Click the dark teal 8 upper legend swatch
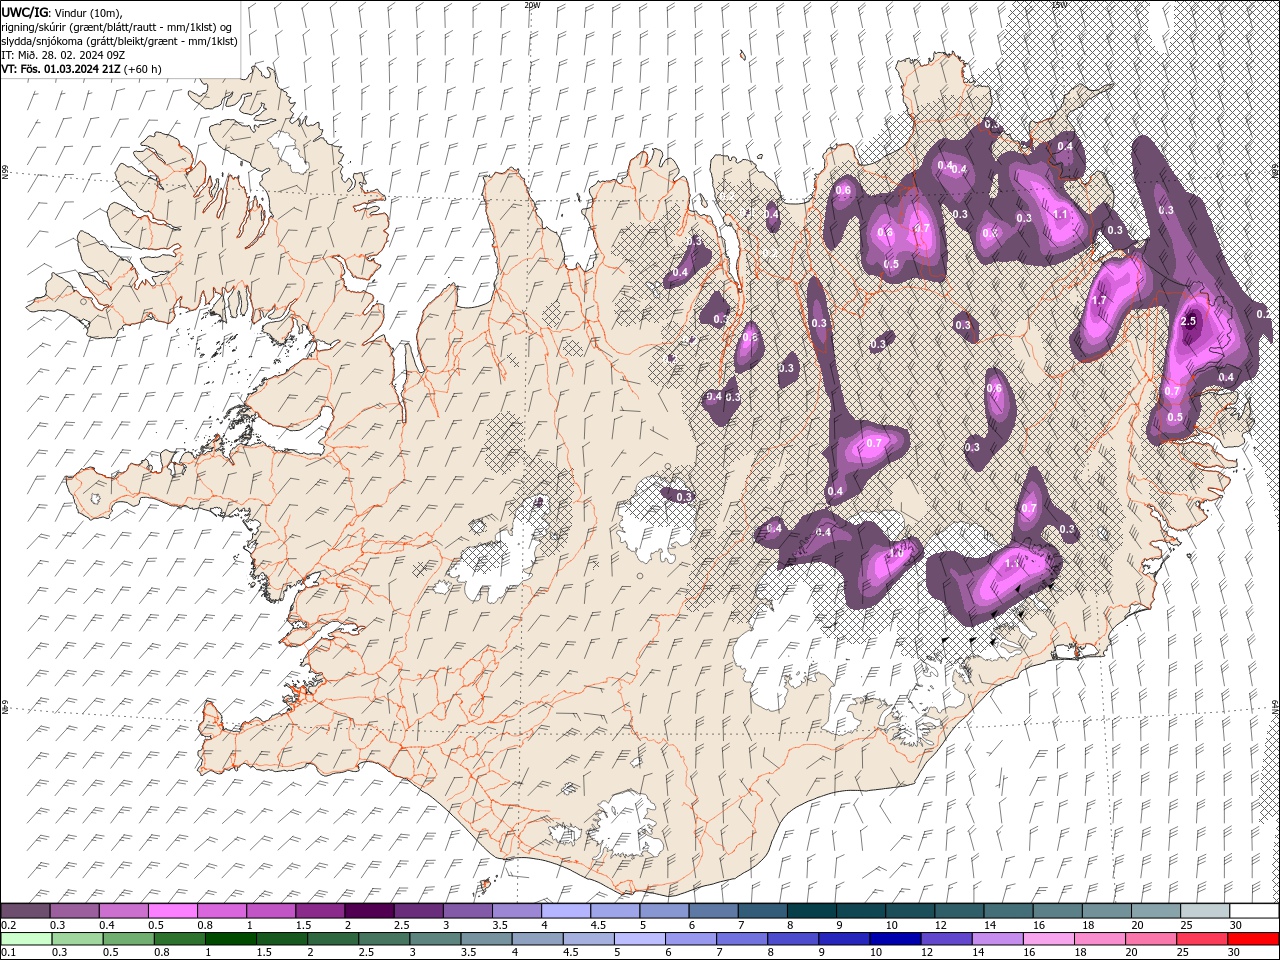The image size is (1280, 960). click(x=812, y=911)
